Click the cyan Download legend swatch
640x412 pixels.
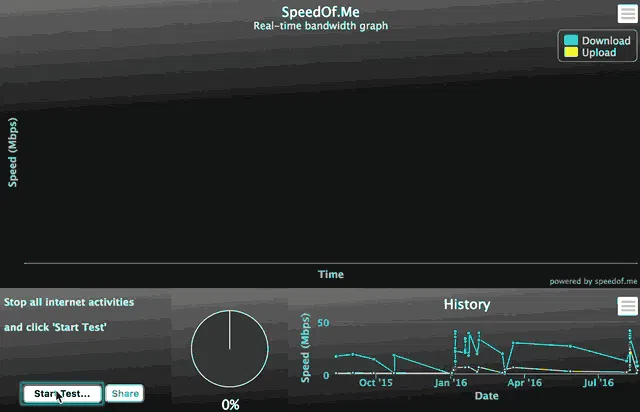coord(571,40)
